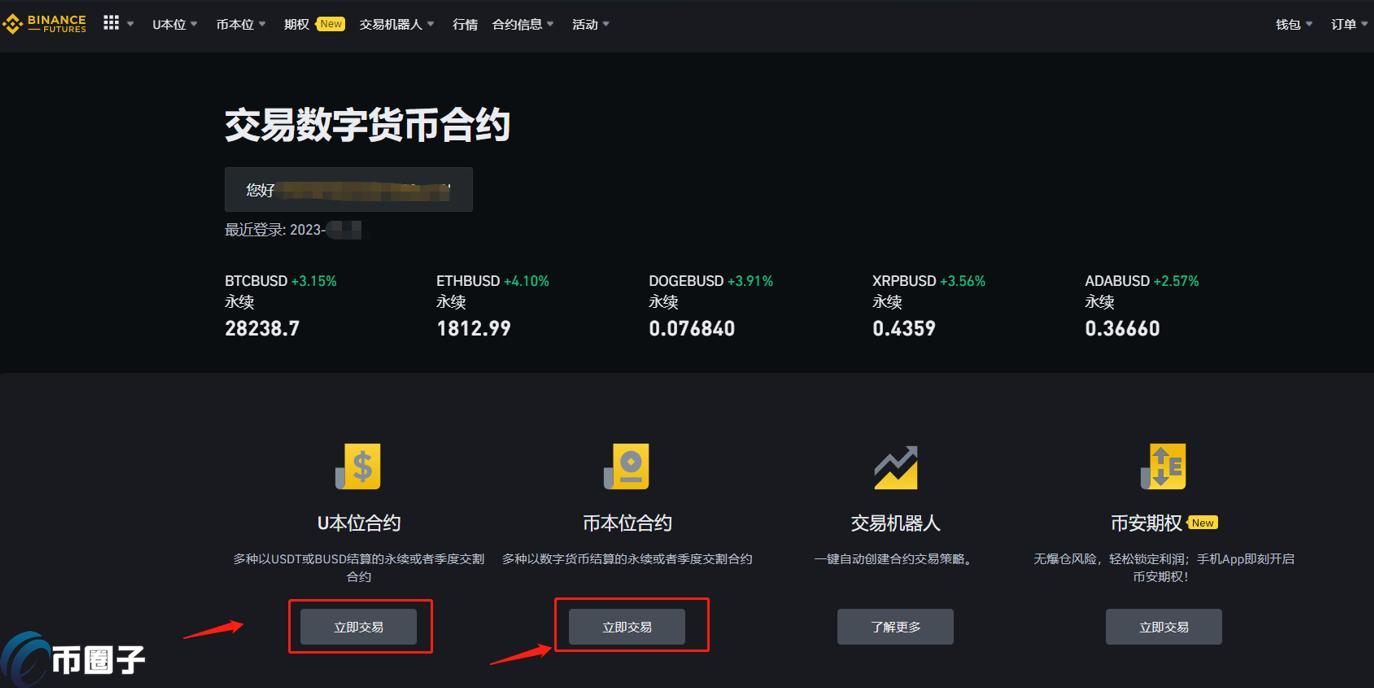Open the 钱包 dropdown menu
Image resolution: width=1374 pixels, height=688 pixels.
click(1294, 24)
